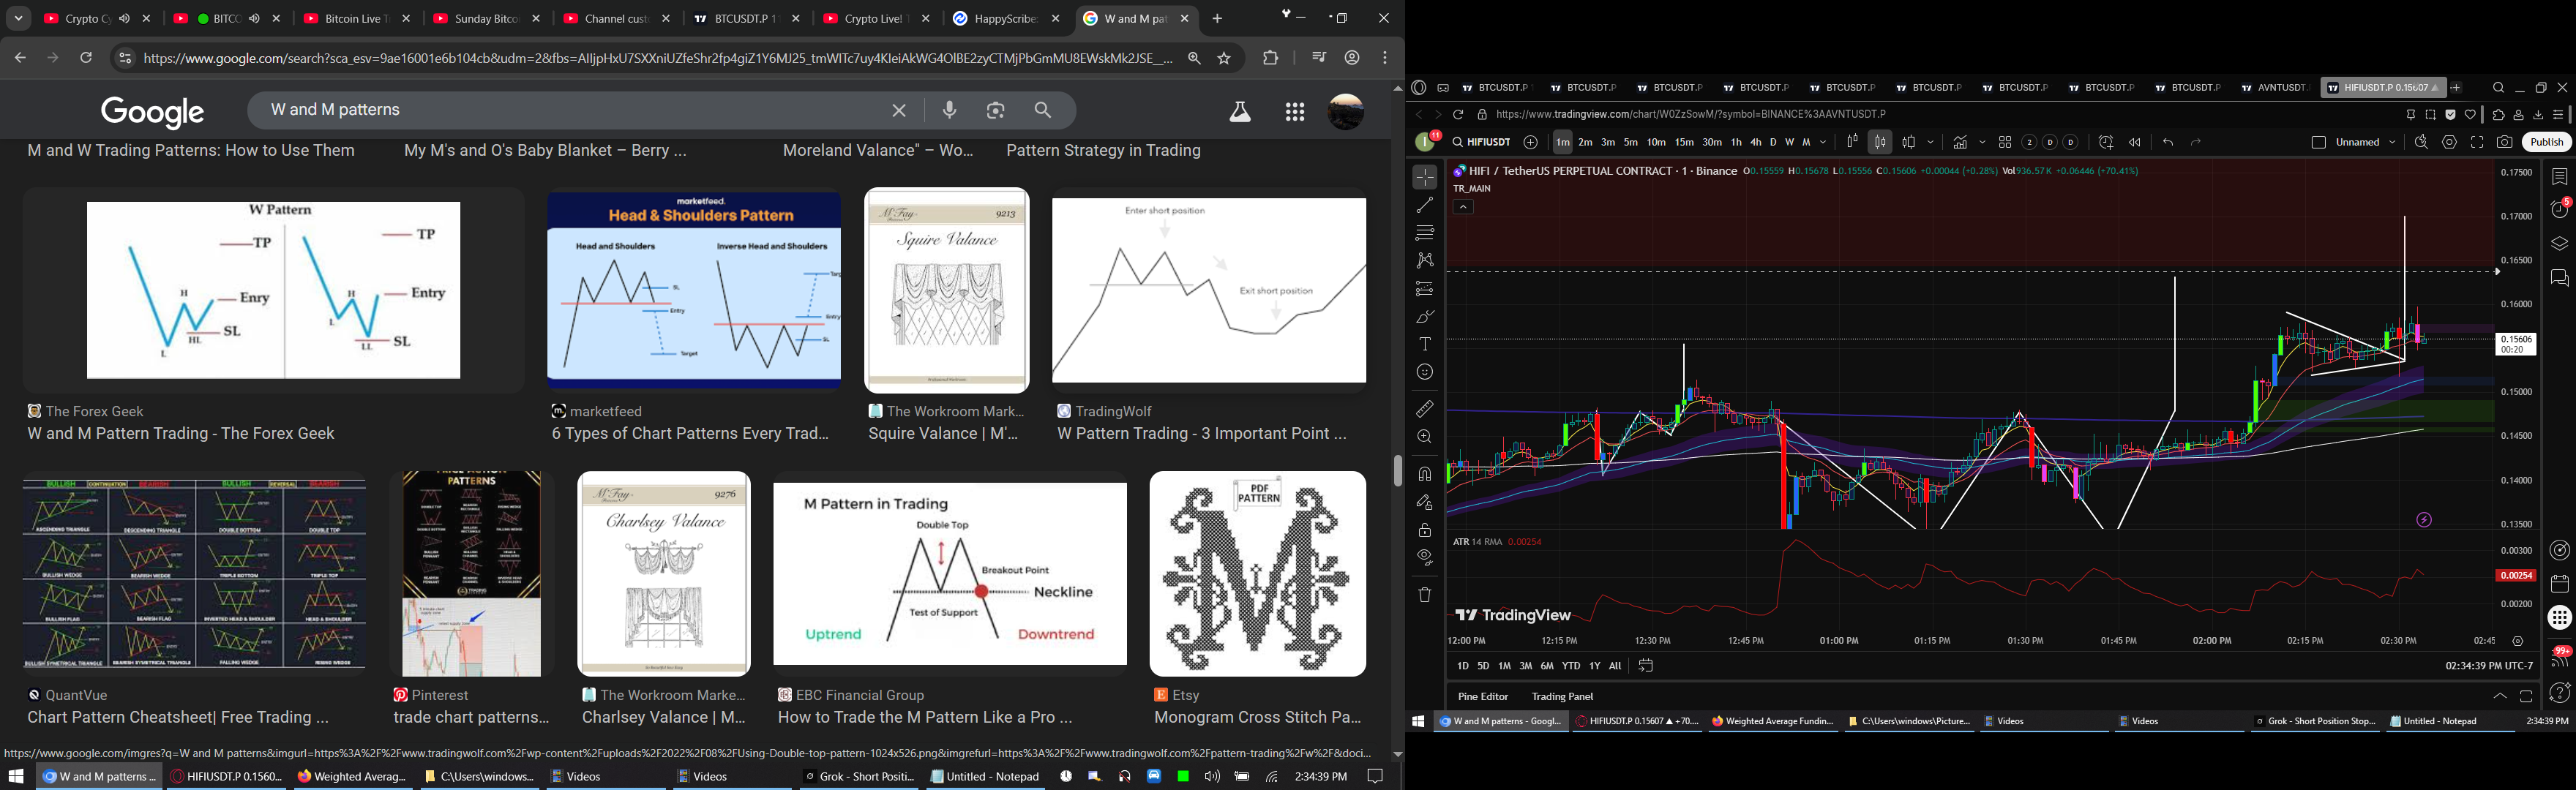Click the Publish button
Viewport: 2576px width, 790px height.
click(x=2546, y=143)
